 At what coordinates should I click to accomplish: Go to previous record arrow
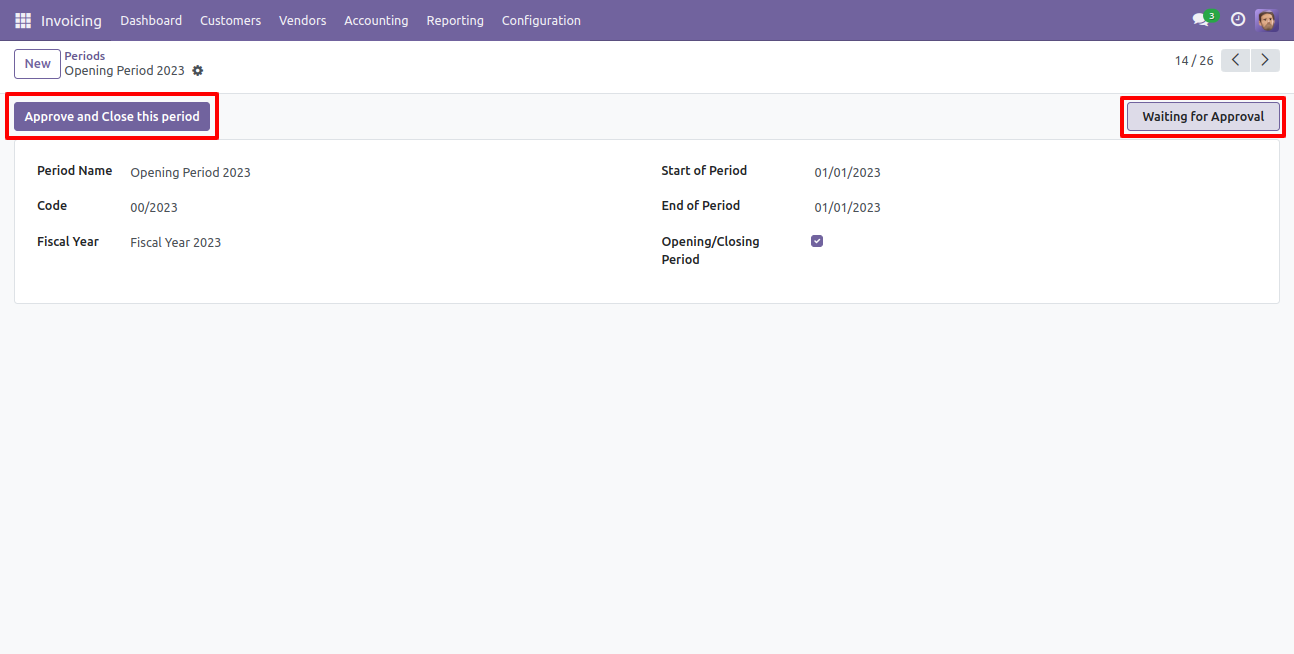(1236, 61)
